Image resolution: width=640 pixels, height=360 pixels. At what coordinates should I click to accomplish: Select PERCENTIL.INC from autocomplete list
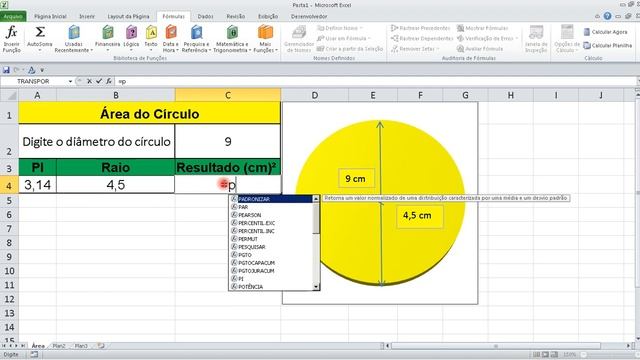tap(271, 231)
